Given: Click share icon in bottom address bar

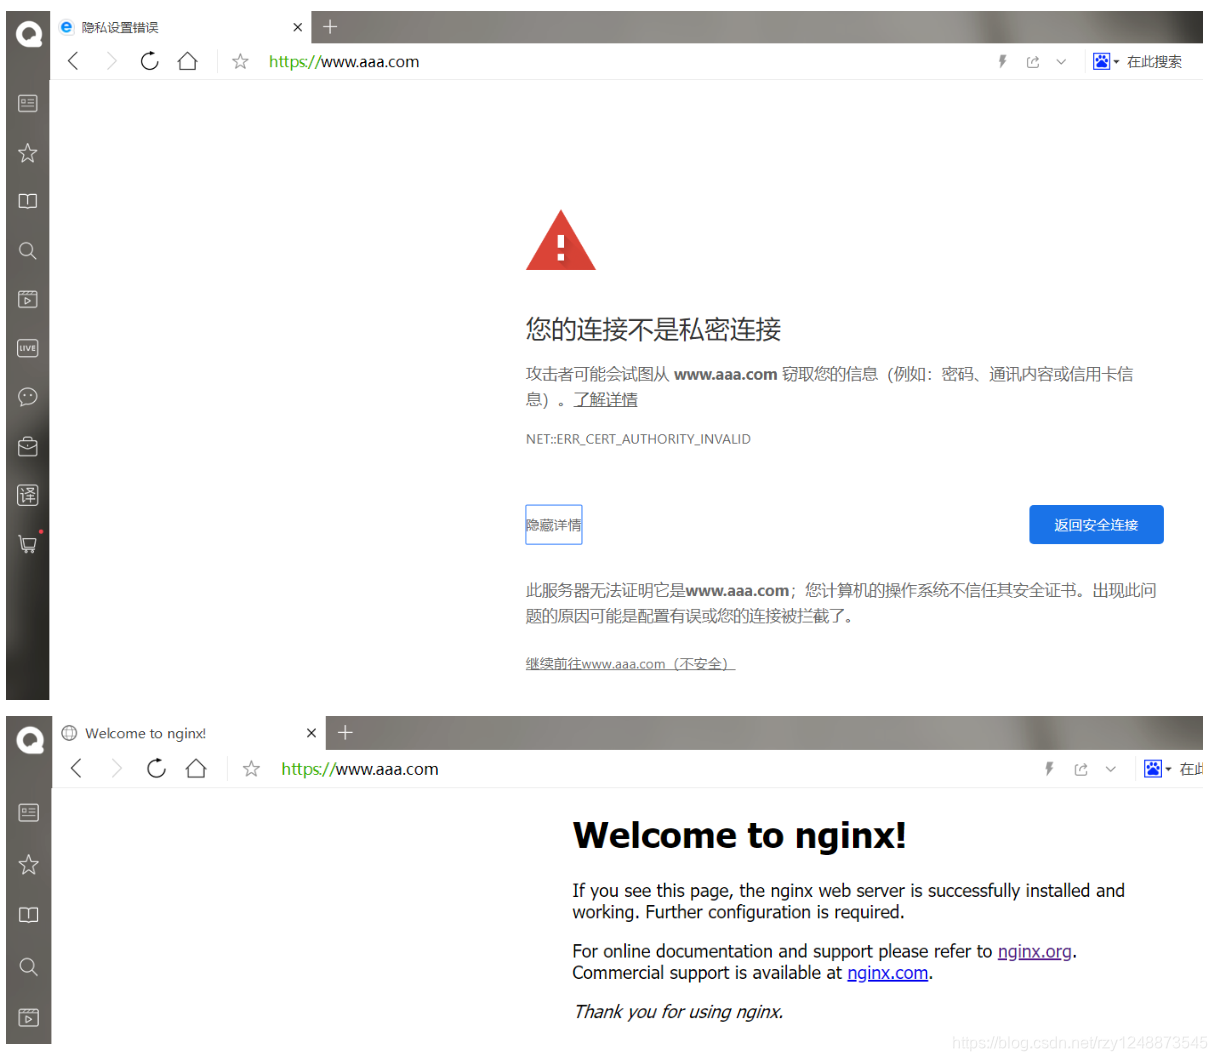Looking at the screenshot, I should 1081,769.
